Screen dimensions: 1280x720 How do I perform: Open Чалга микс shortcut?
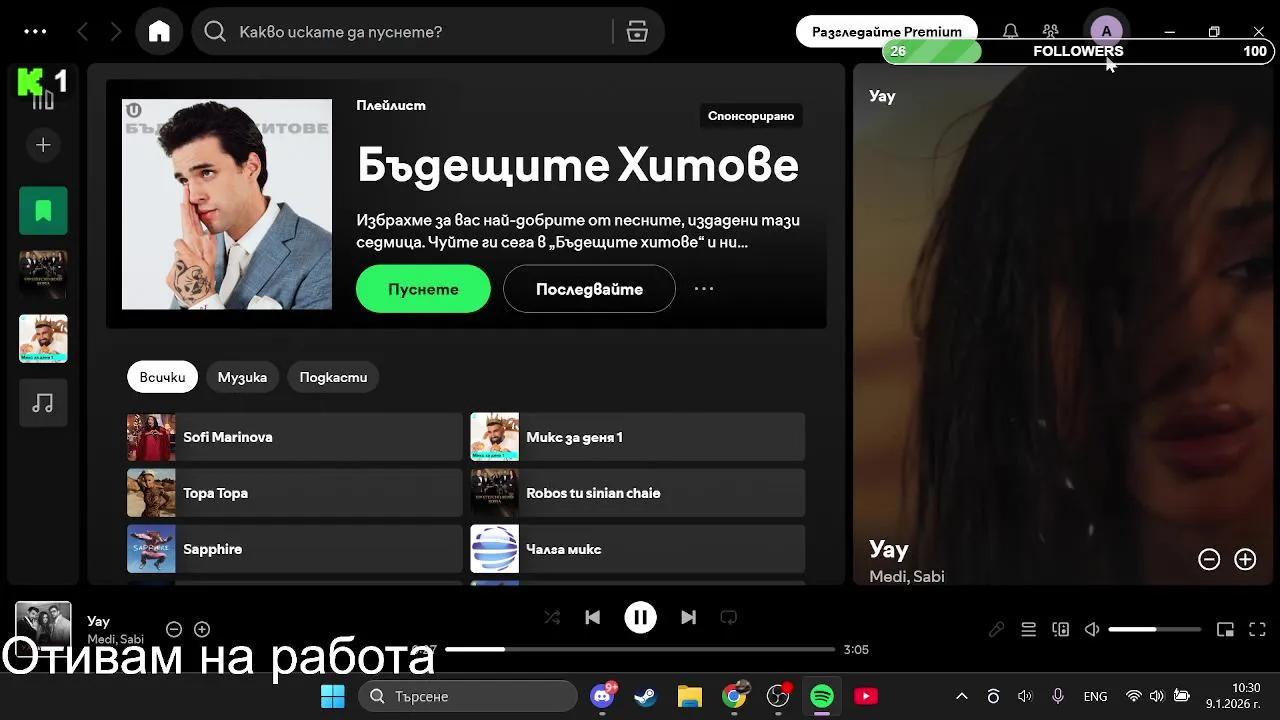pos(637,549)
